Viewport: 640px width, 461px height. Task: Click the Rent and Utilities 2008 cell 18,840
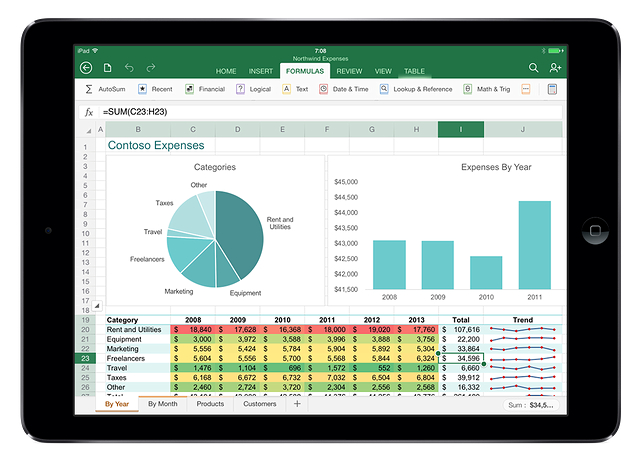[x=193, y=330]
